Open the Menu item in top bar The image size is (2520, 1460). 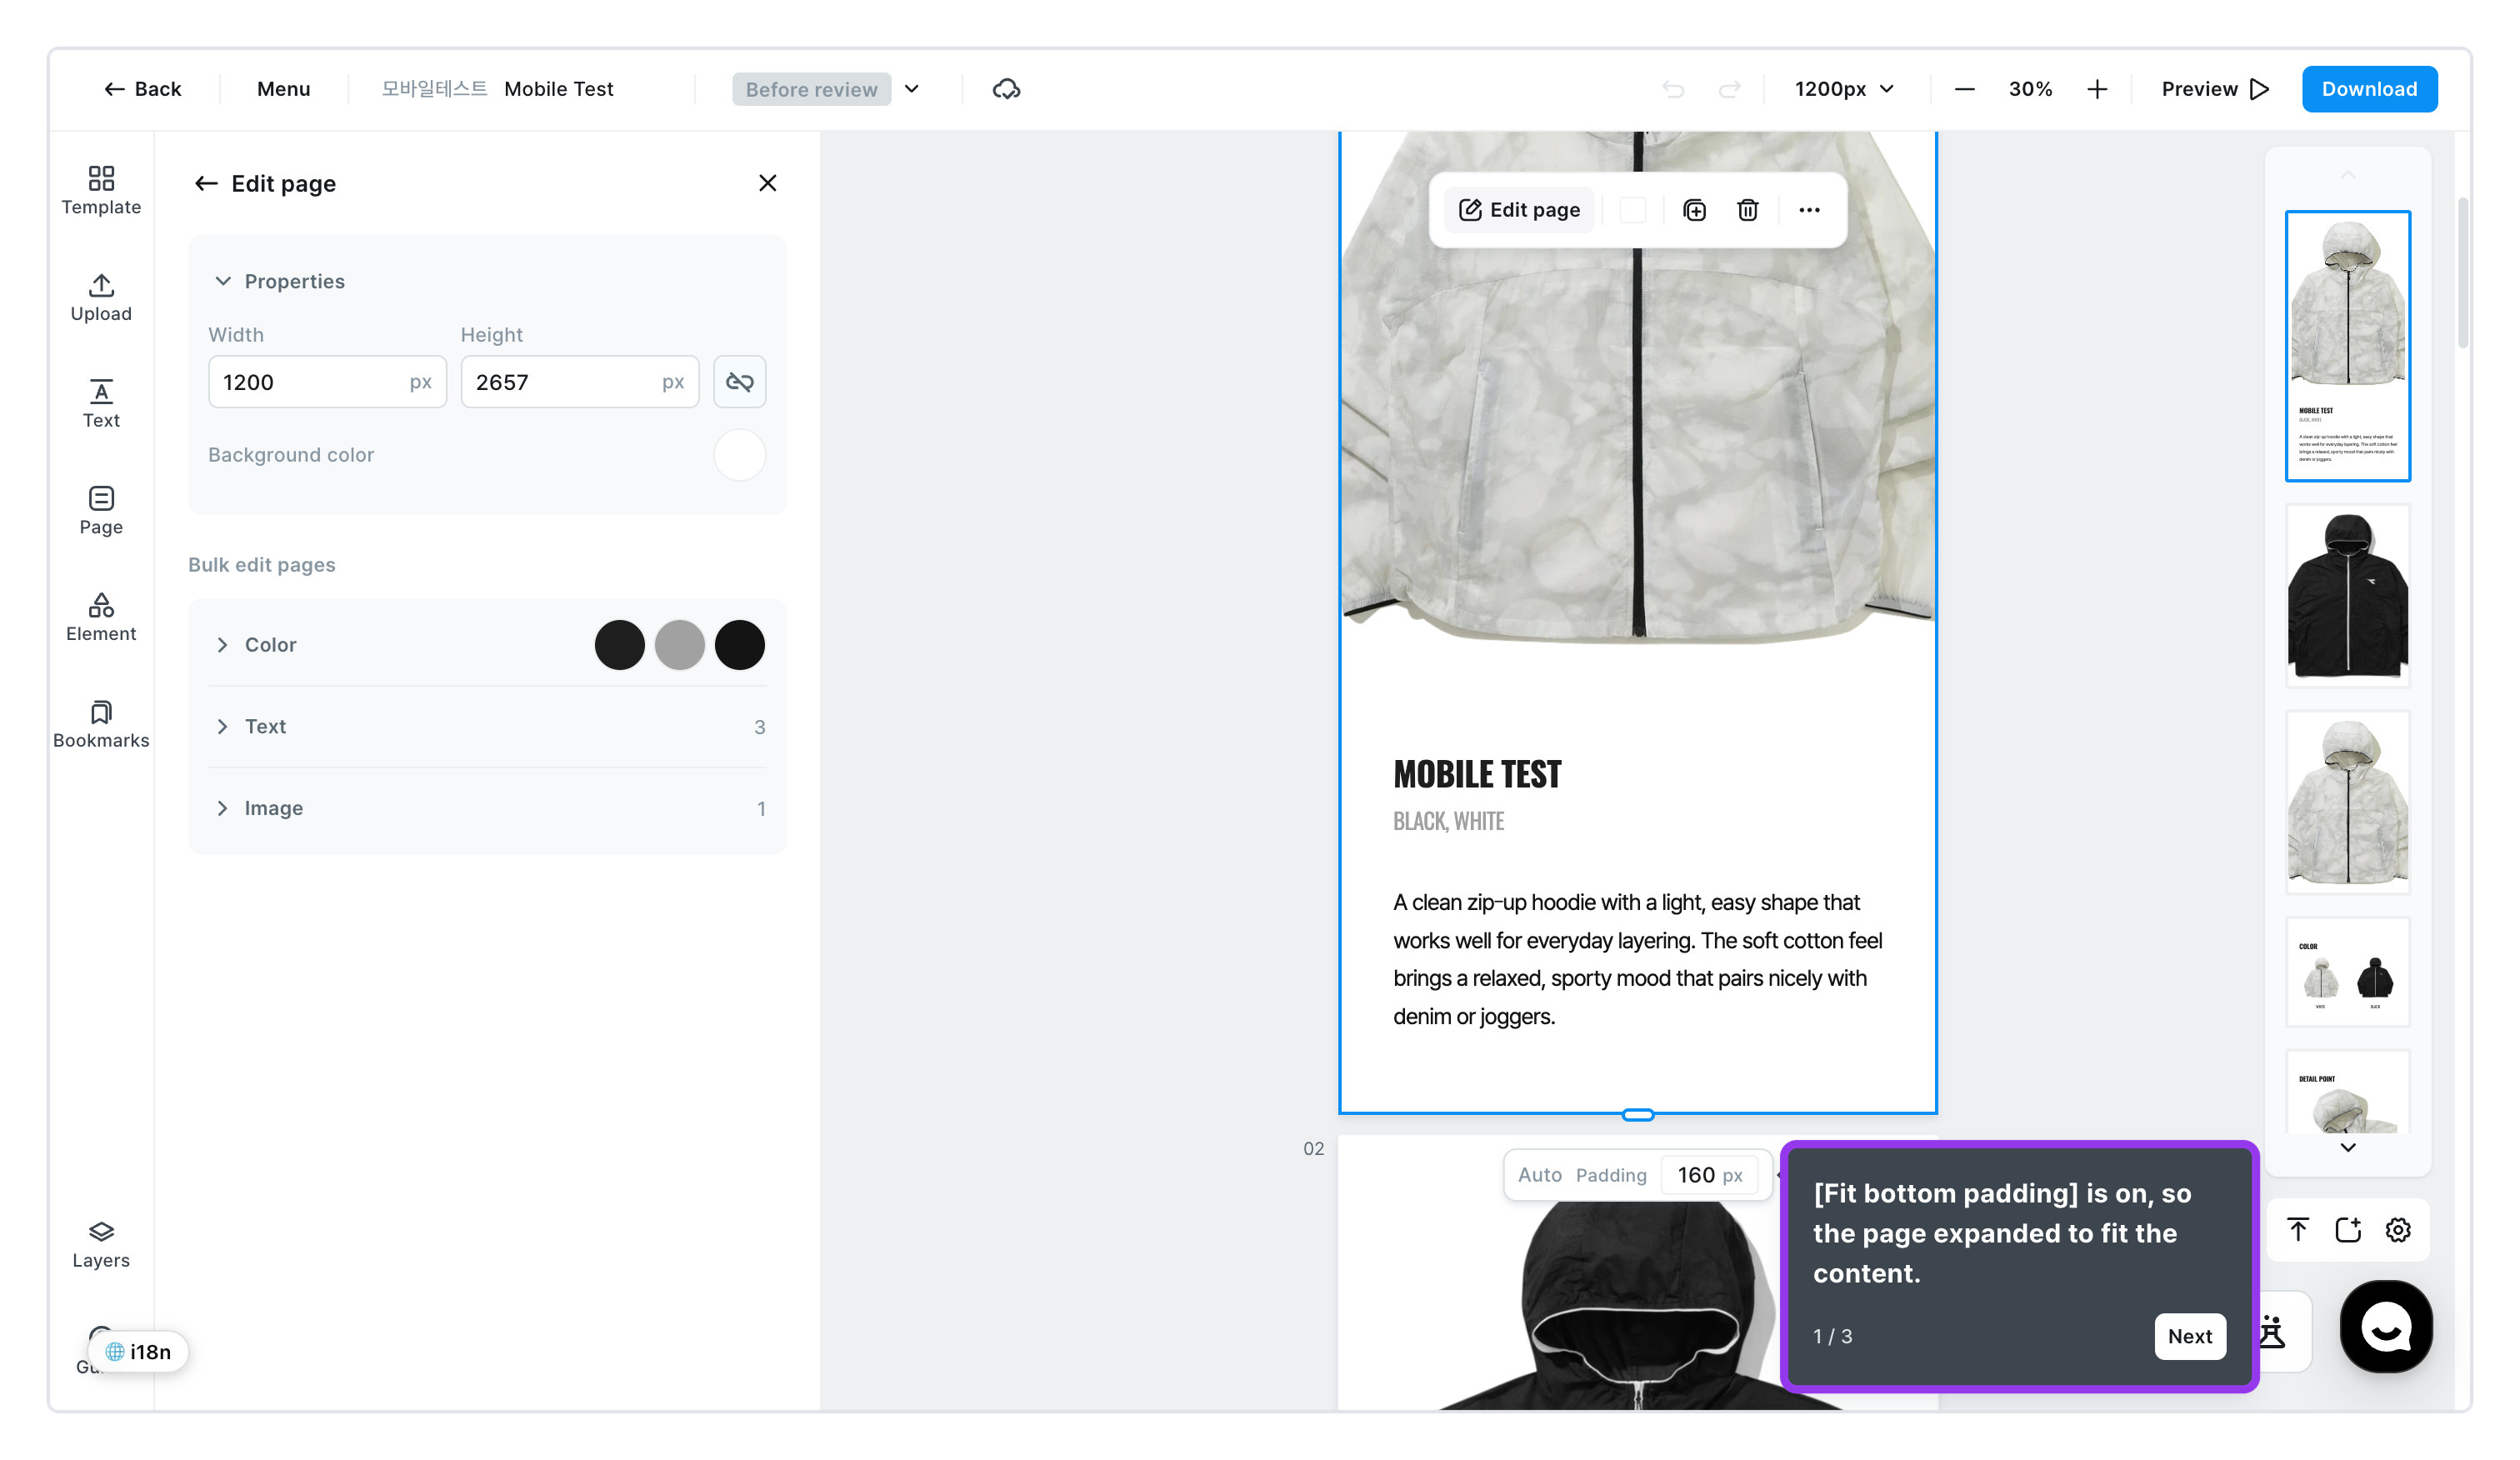coord(283,89)
